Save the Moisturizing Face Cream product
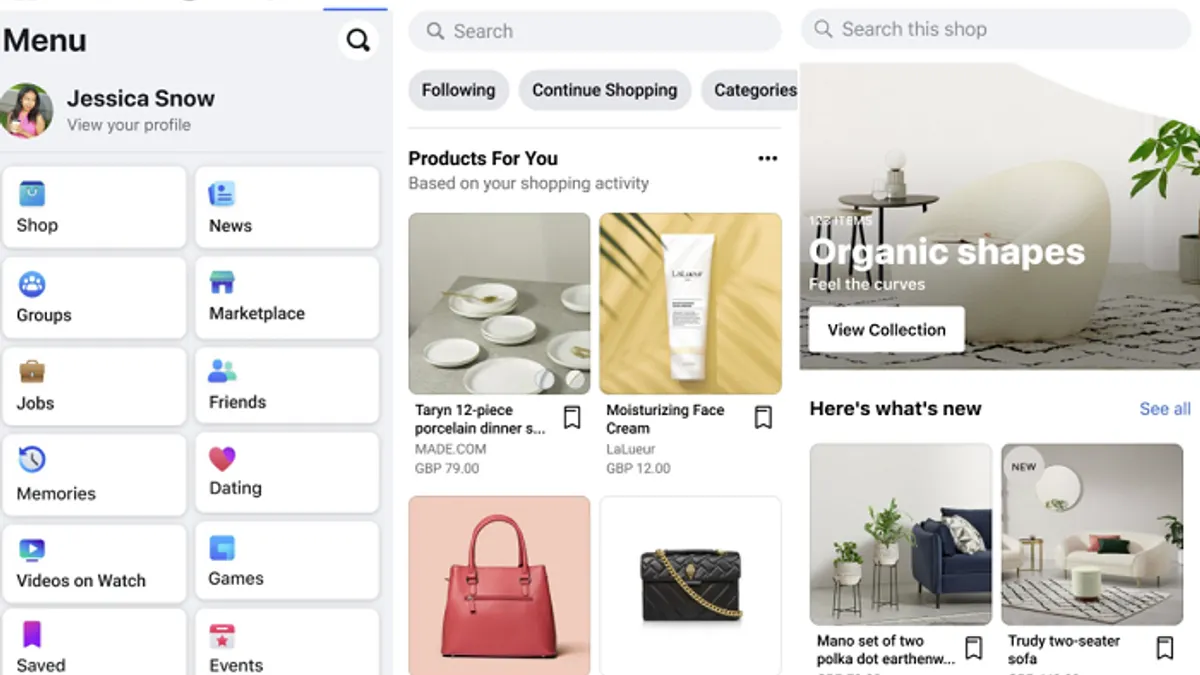 [763, 417]
